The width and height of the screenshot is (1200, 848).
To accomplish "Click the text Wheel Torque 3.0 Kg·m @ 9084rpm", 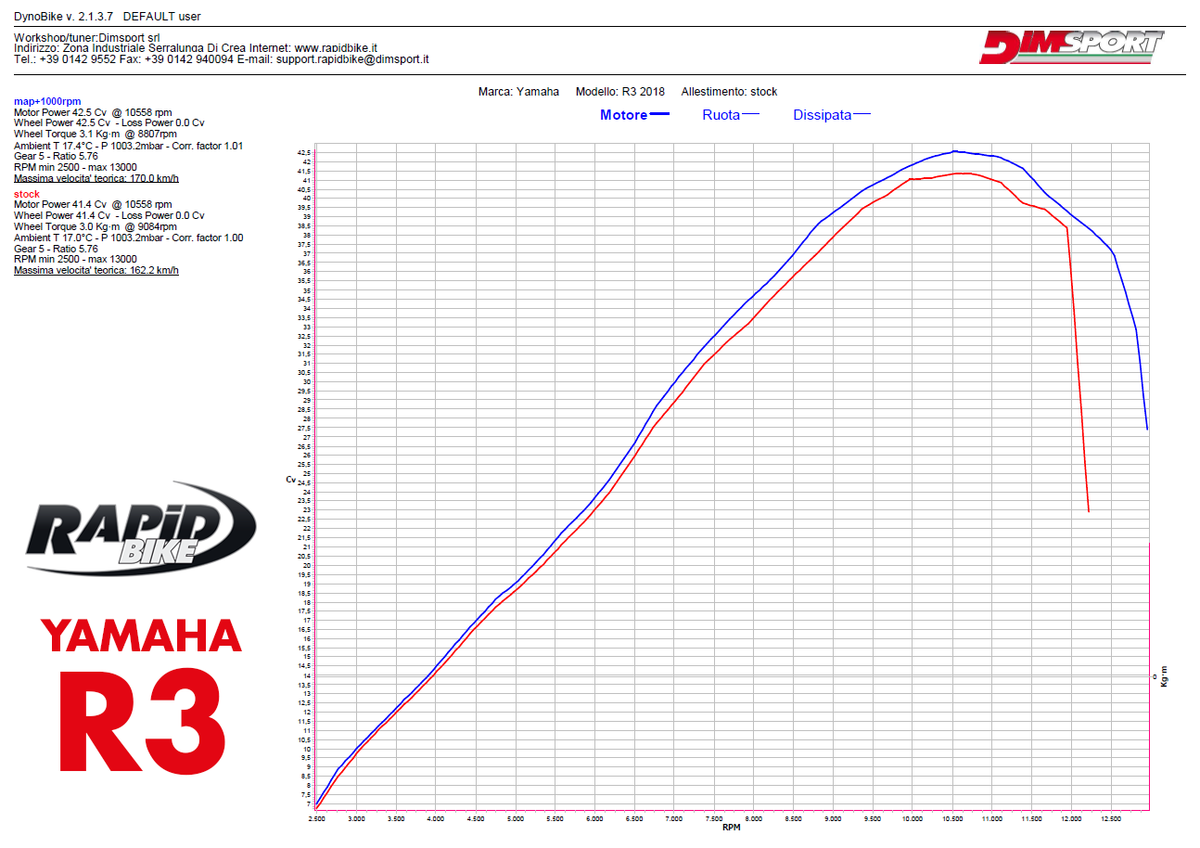I will 95,227.
